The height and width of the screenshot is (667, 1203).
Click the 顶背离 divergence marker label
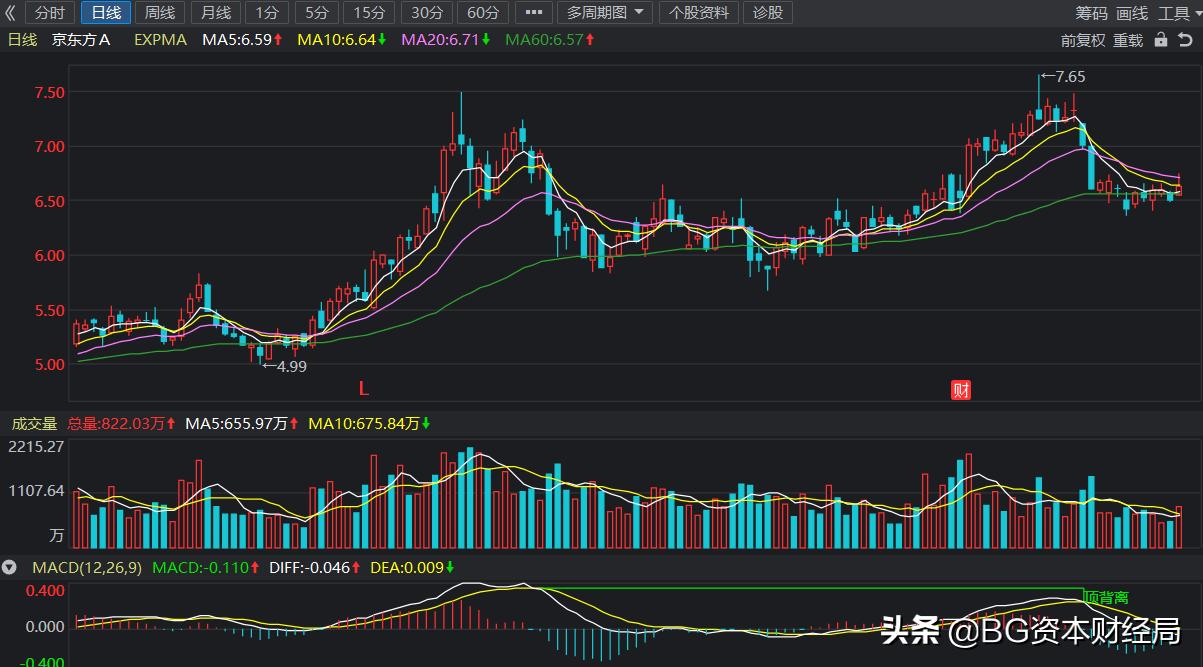click(x=1107, y=596)
